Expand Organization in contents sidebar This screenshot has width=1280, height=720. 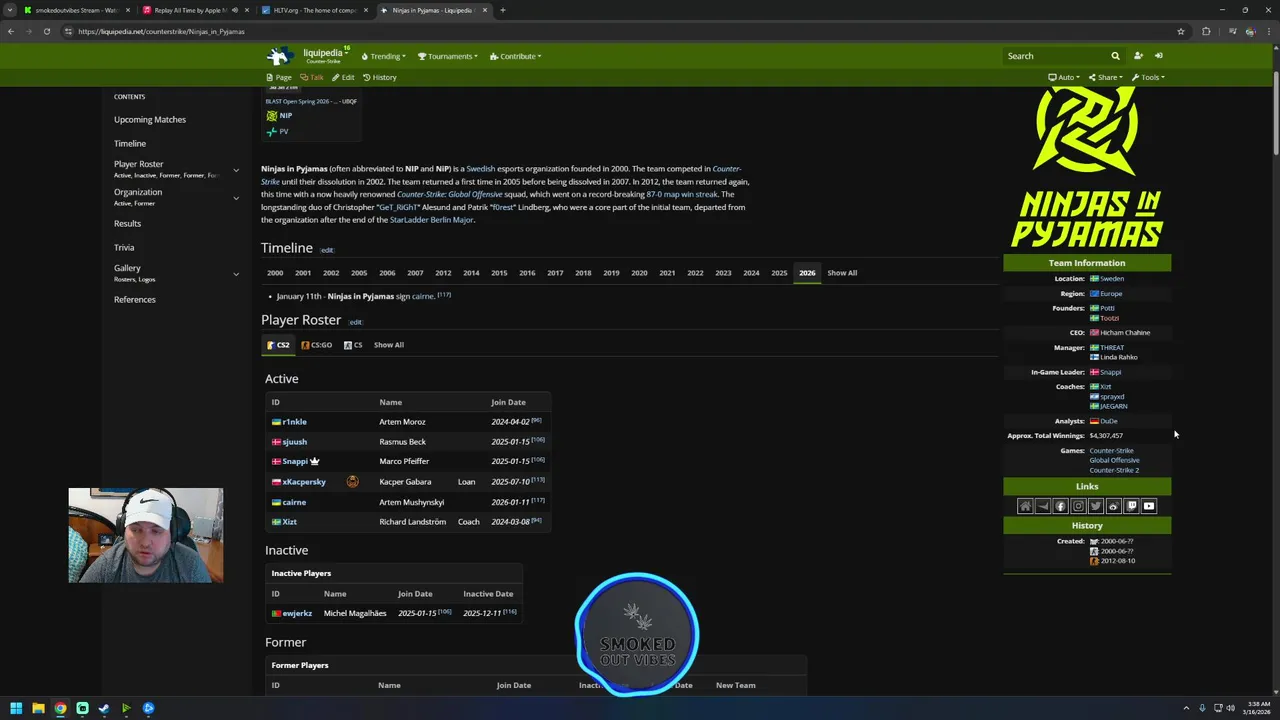tap(236, 198)
